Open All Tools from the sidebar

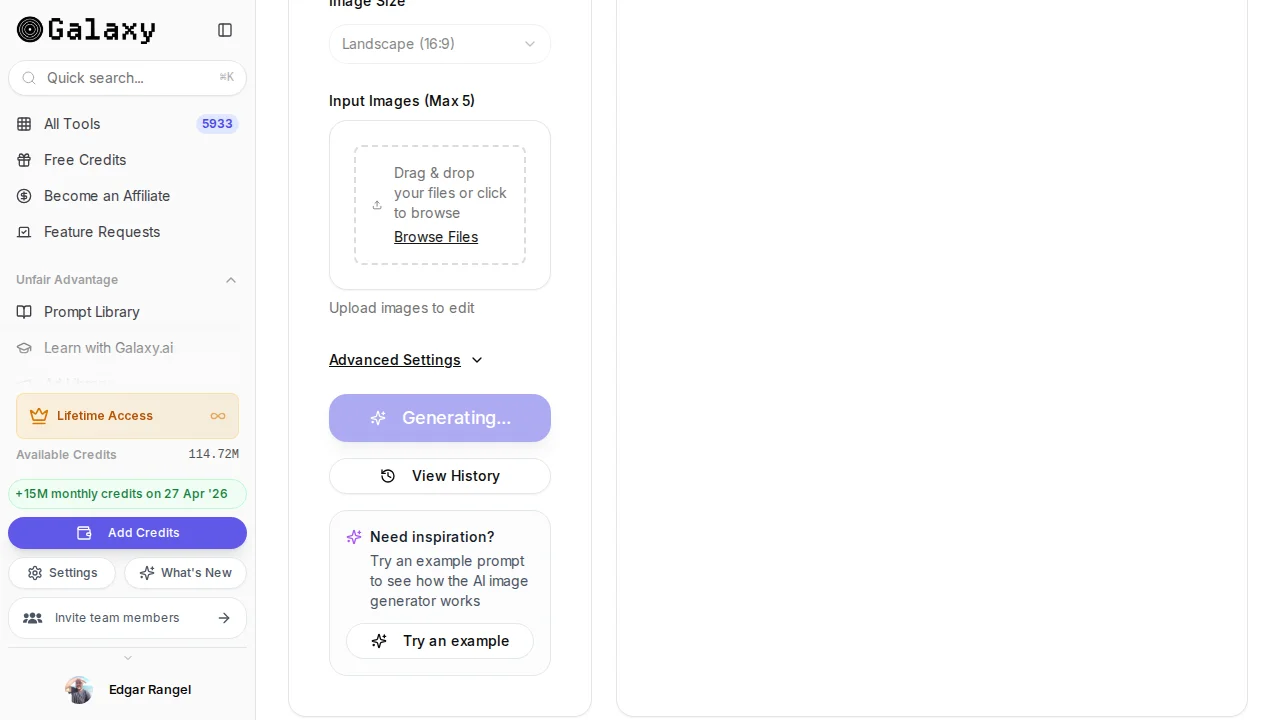[x=72, y=124]
